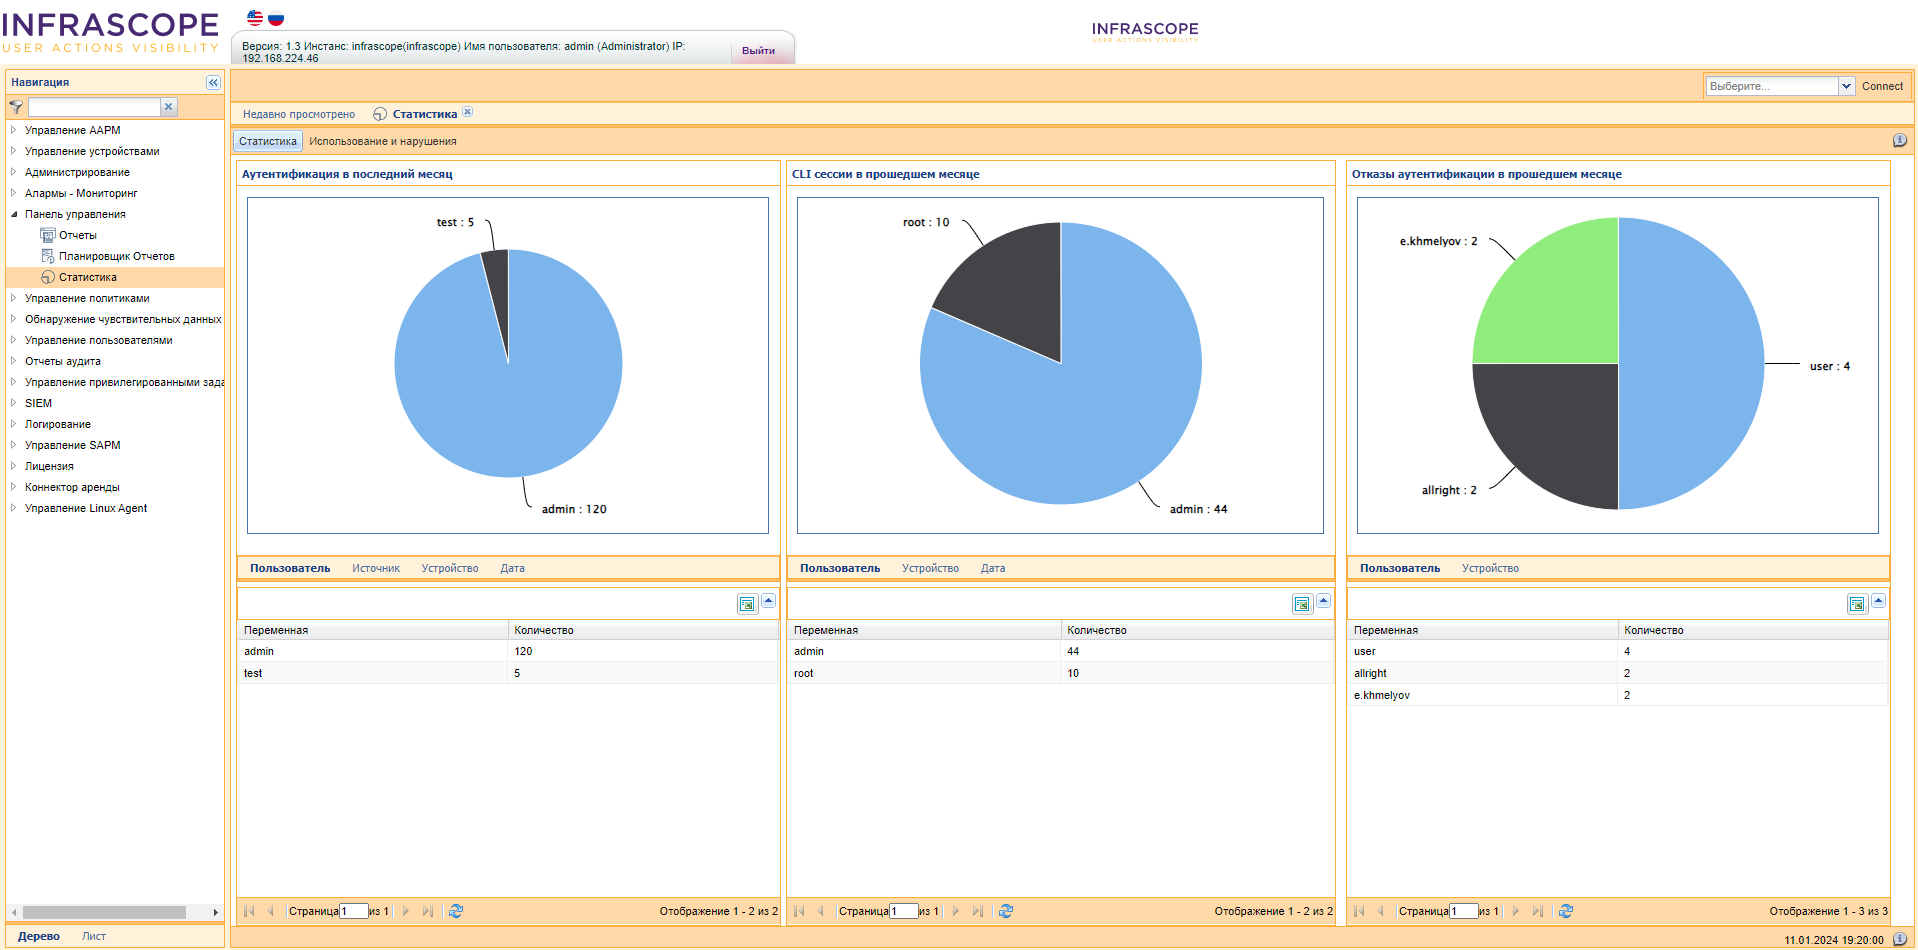Screen dimensions: 1918x950
Task: Collapse the Навигация panel with the double-arrow icon
Action: coord(213,82)
